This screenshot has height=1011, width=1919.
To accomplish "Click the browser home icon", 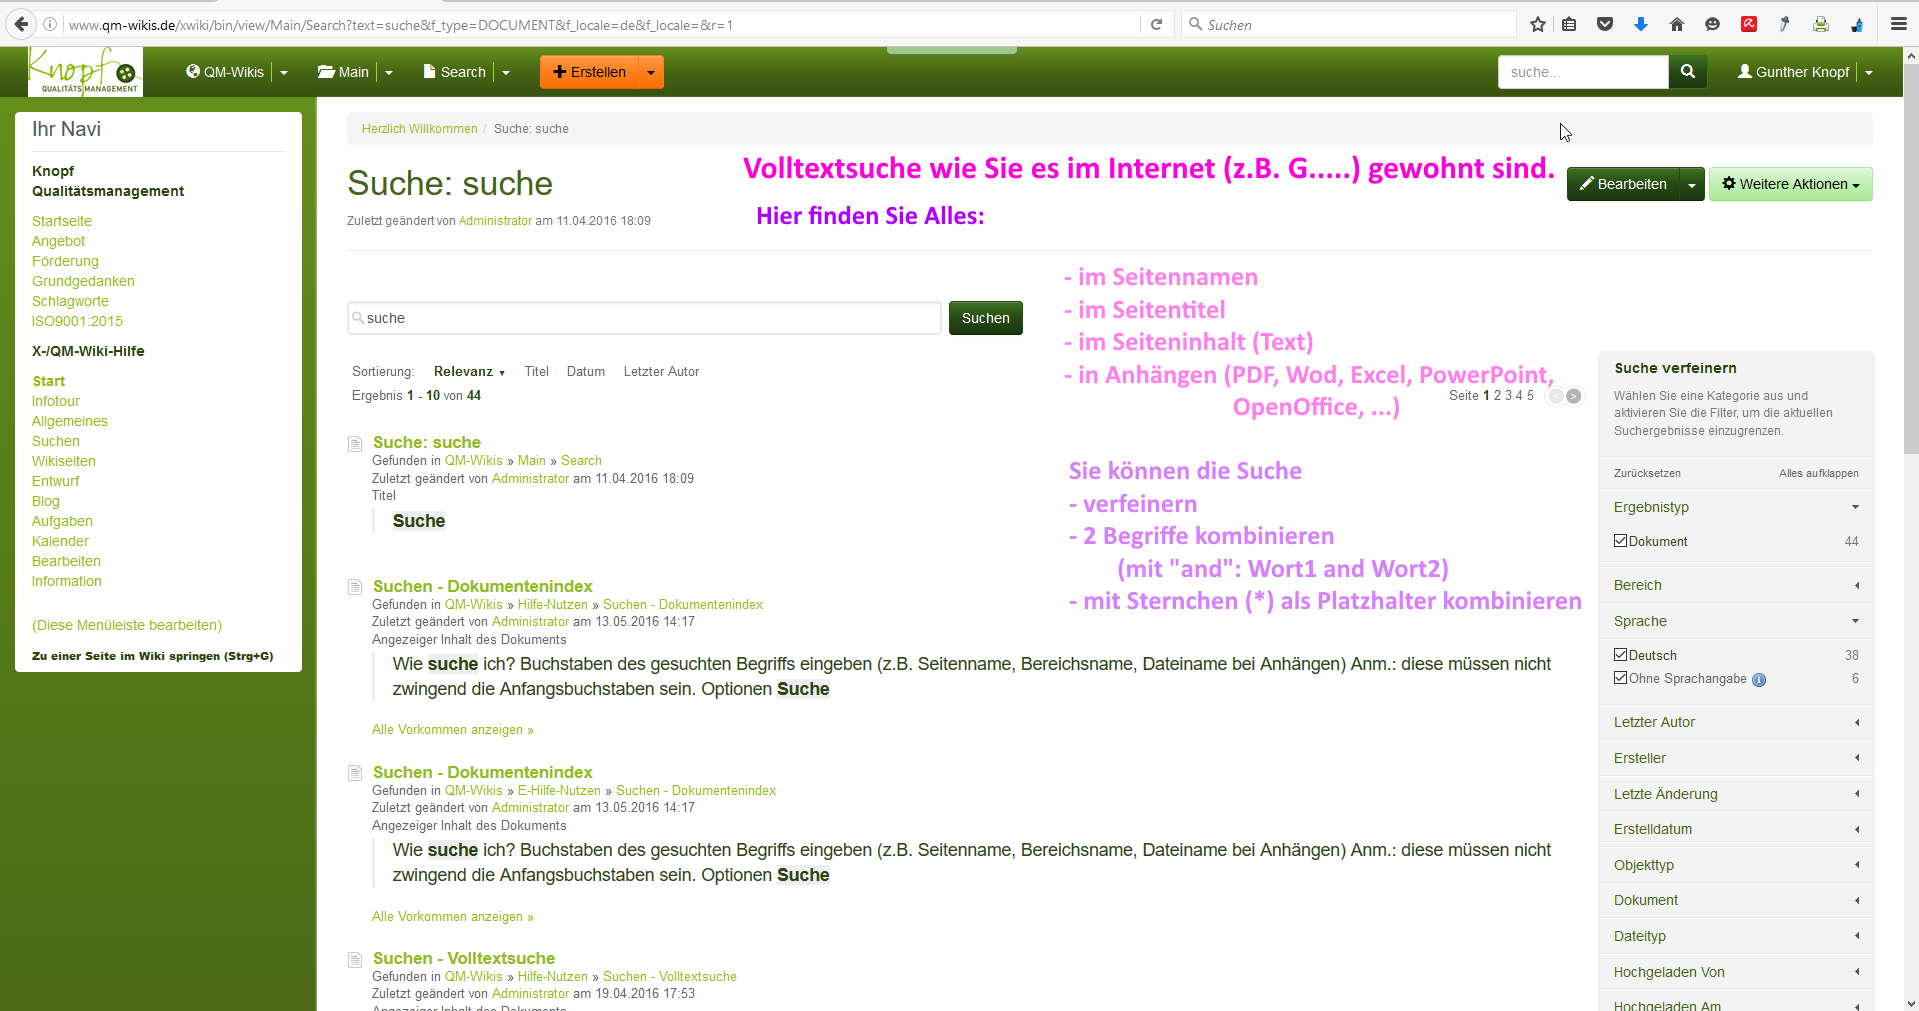I will click(1677, 25).
